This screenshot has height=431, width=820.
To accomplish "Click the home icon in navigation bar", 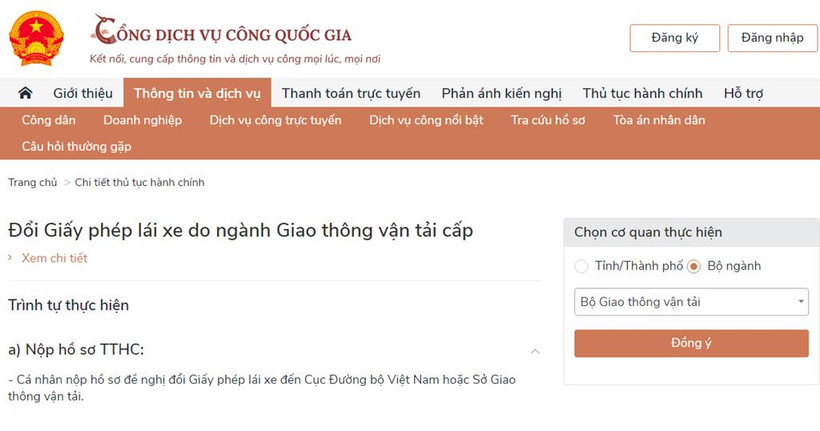I will coord(25,93).
